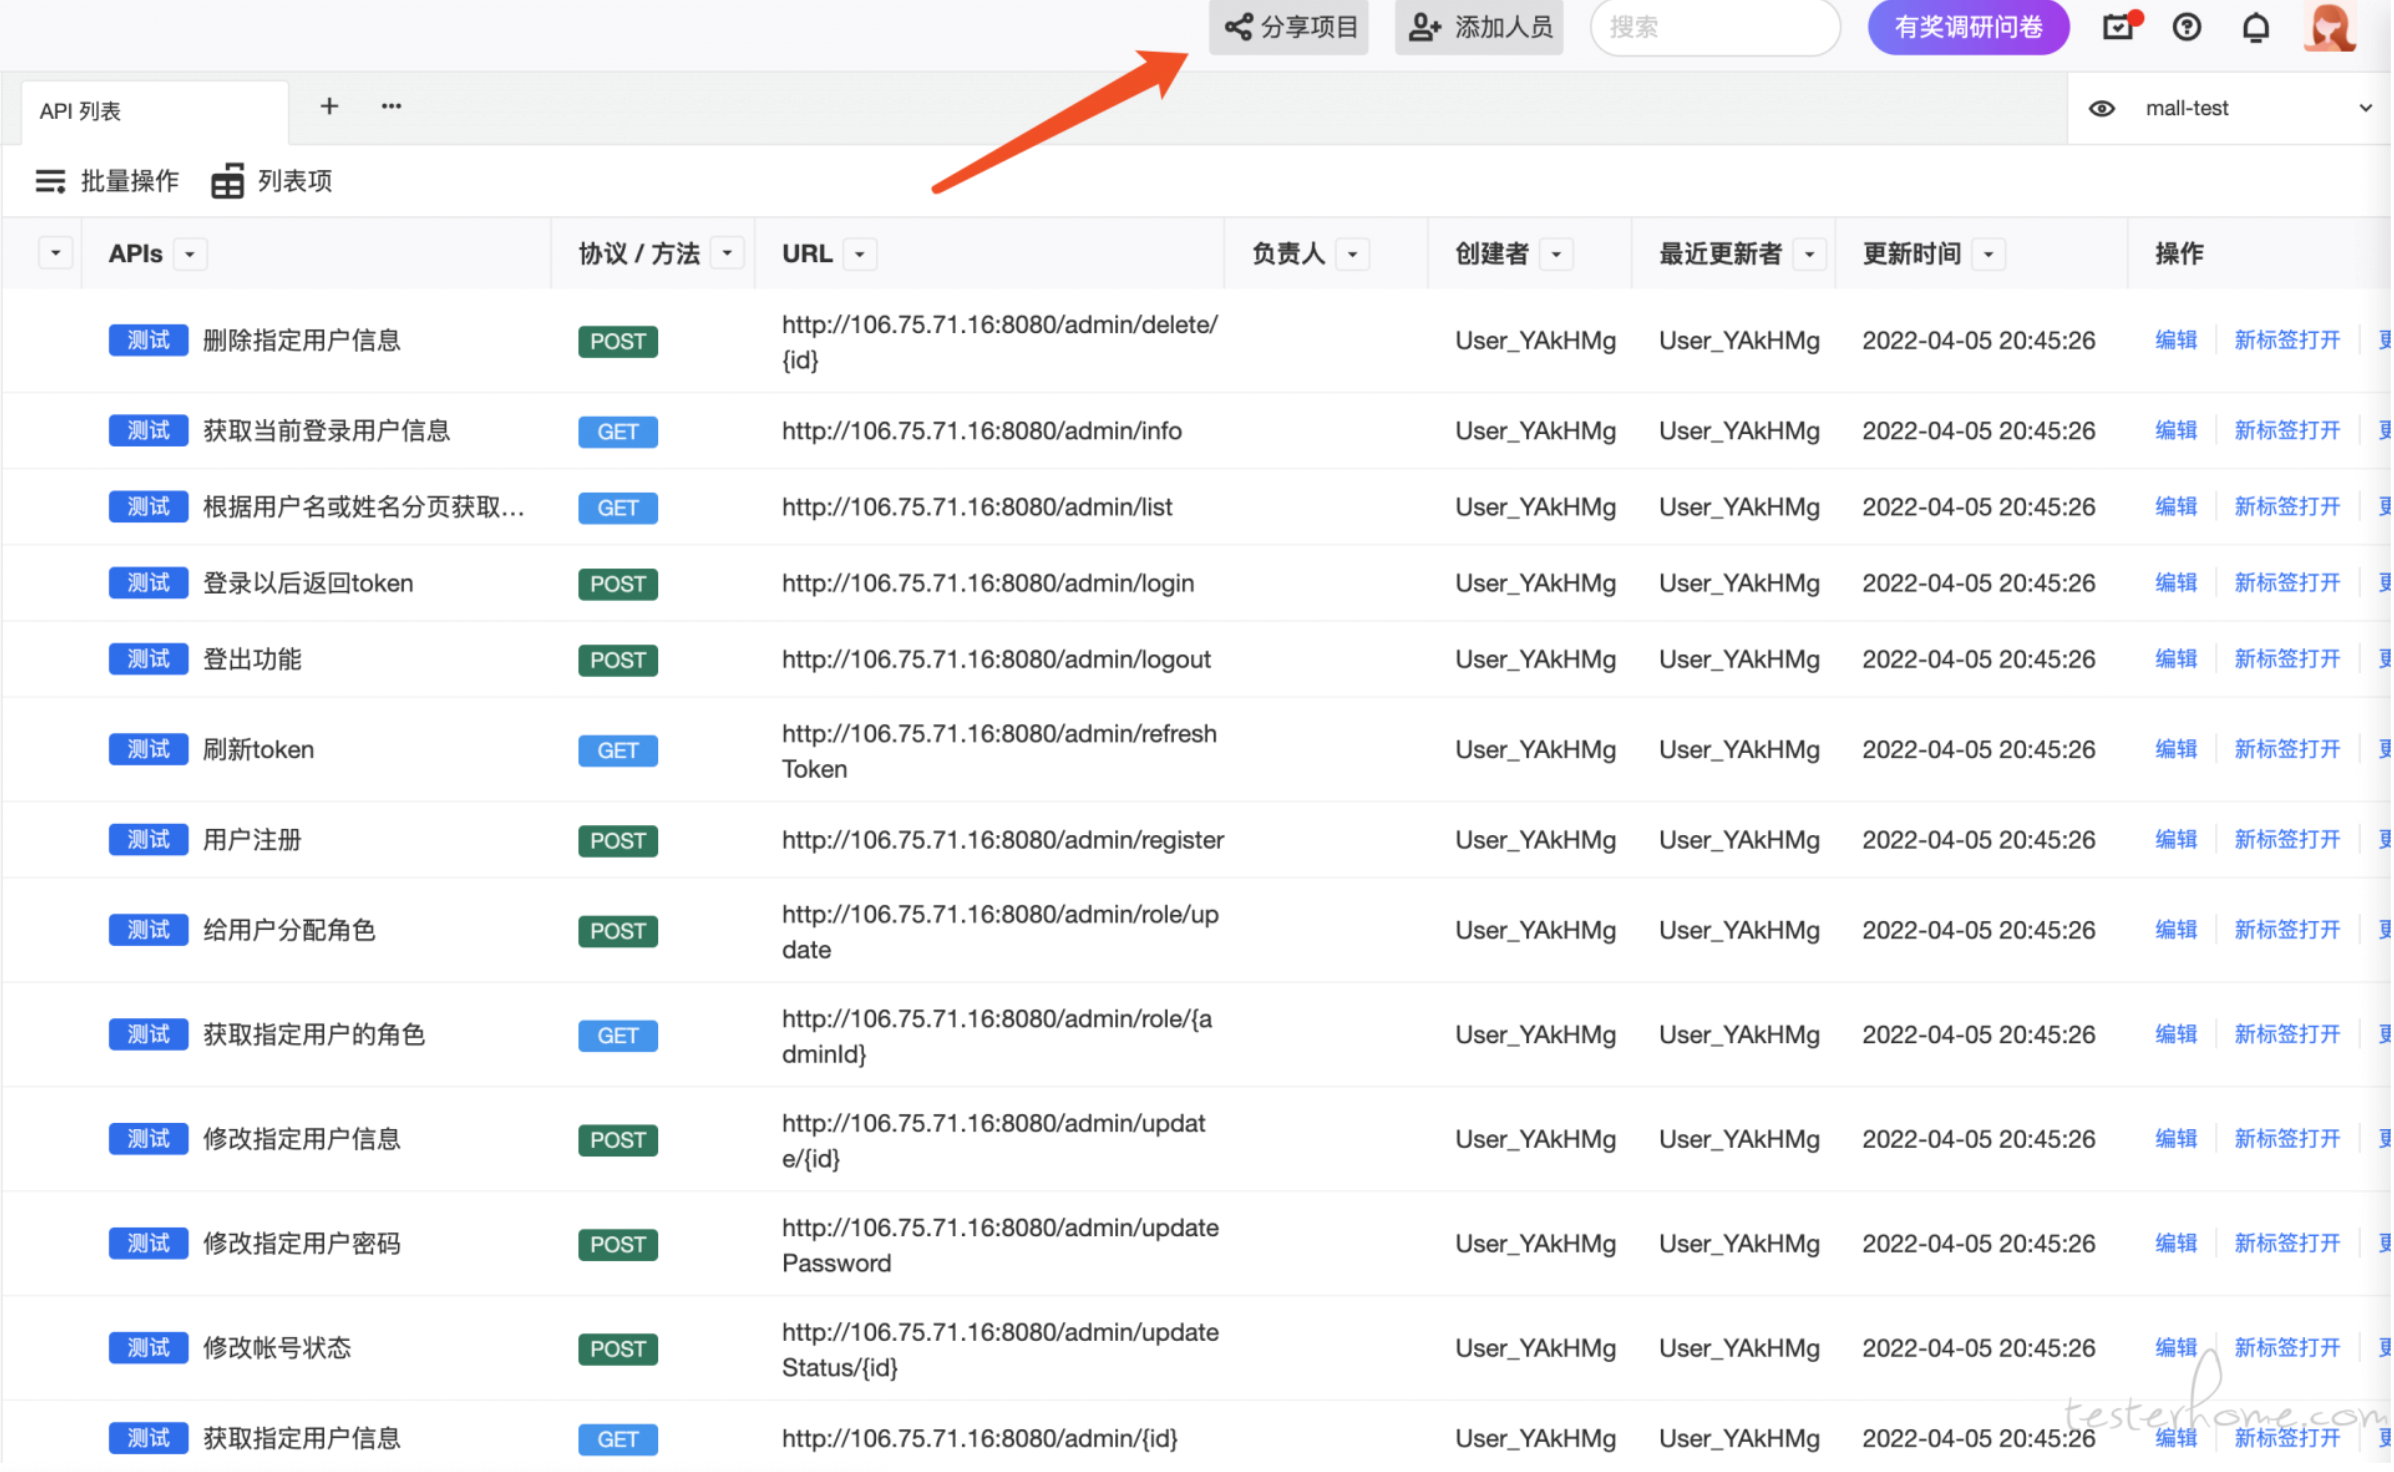Click the share project icon button
This screenshot has width=2394, height=1472.
[1289, 27]
